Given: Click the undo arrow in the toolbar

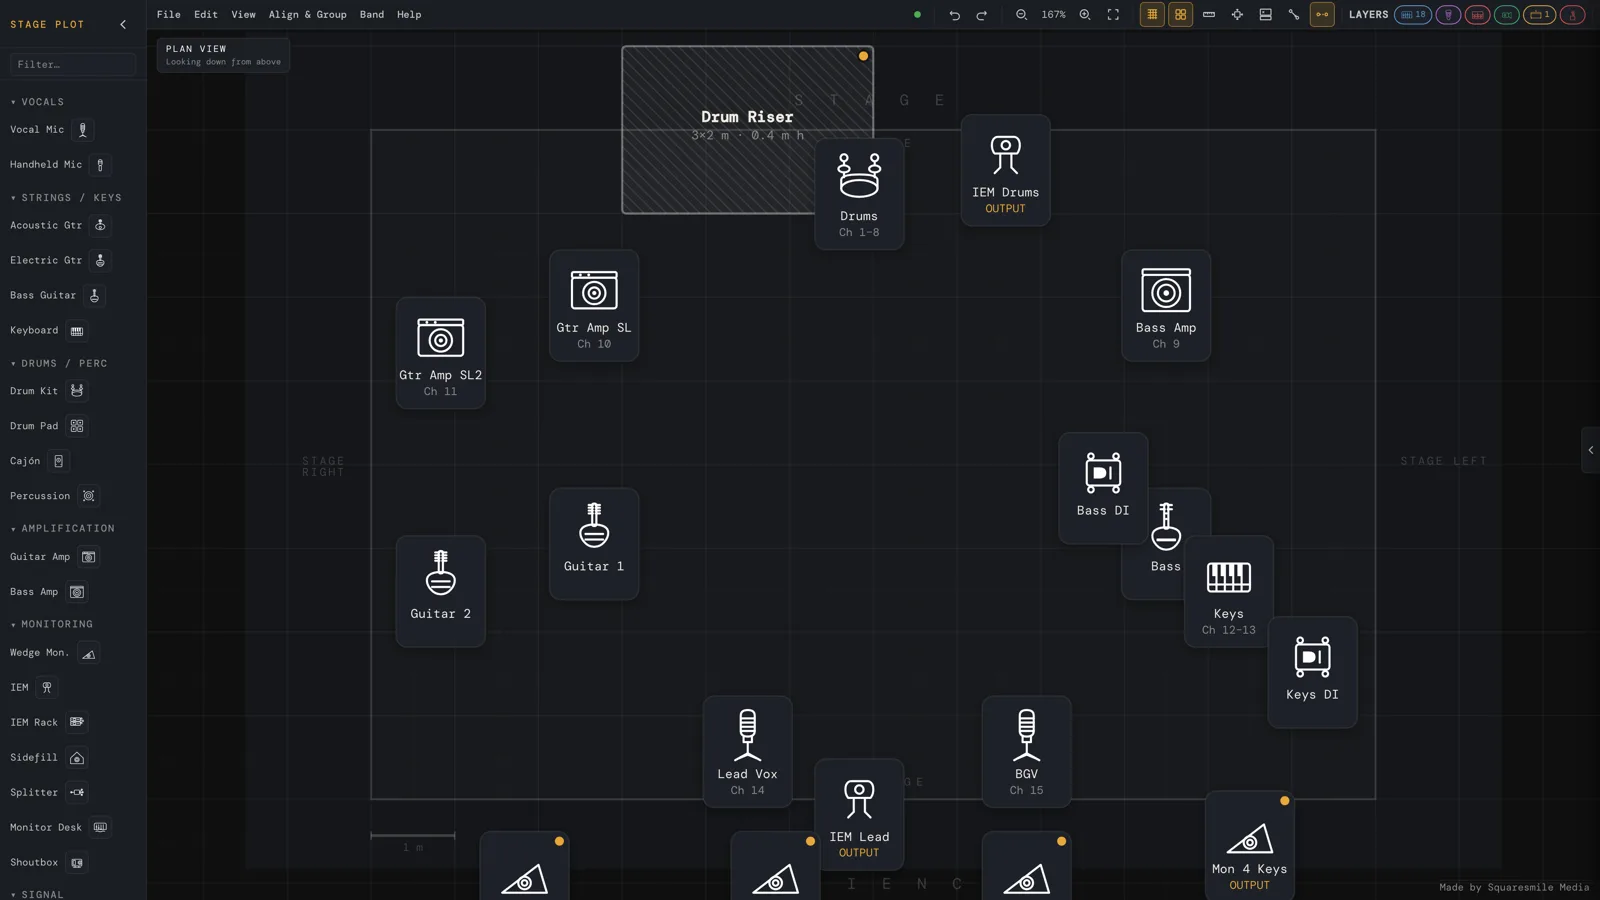Looking at the screenshot, I should coord(954,15).
